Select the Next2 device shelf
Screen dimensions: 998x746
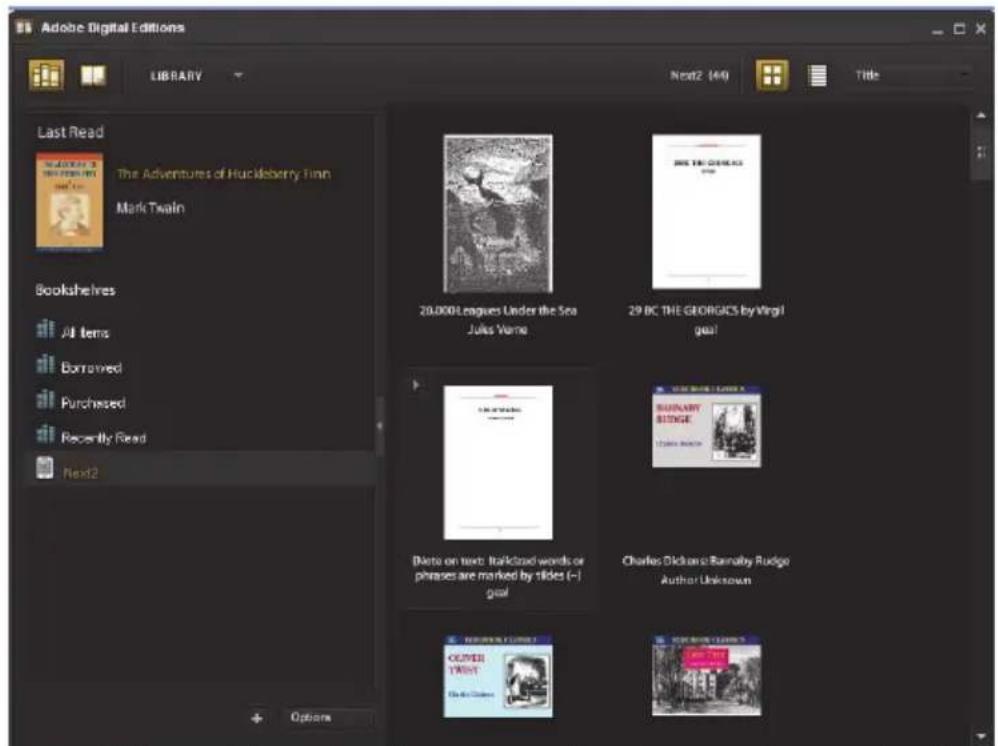[200, 470]
